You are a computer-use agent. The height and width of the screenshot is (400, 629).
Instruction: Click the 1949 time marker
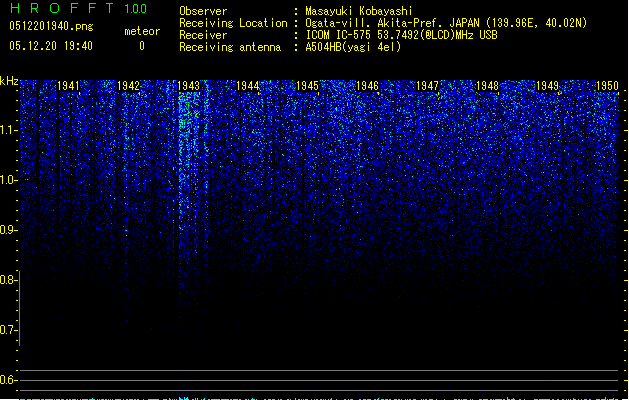click(x=548, y=86)
